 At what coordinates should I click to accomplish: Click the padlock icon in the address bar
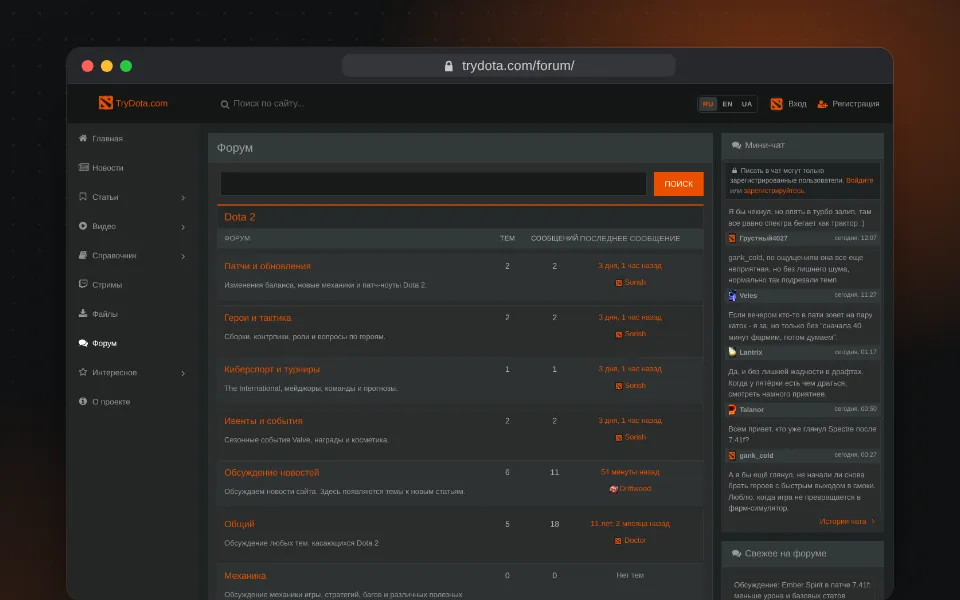[449, 66]
